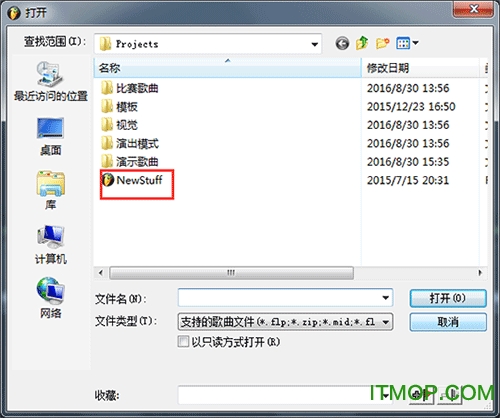This screenshot has width=500, height=418.
Task: Select 计算机 in the places bar
Action: pyautogui.click(x=51, y=245)
